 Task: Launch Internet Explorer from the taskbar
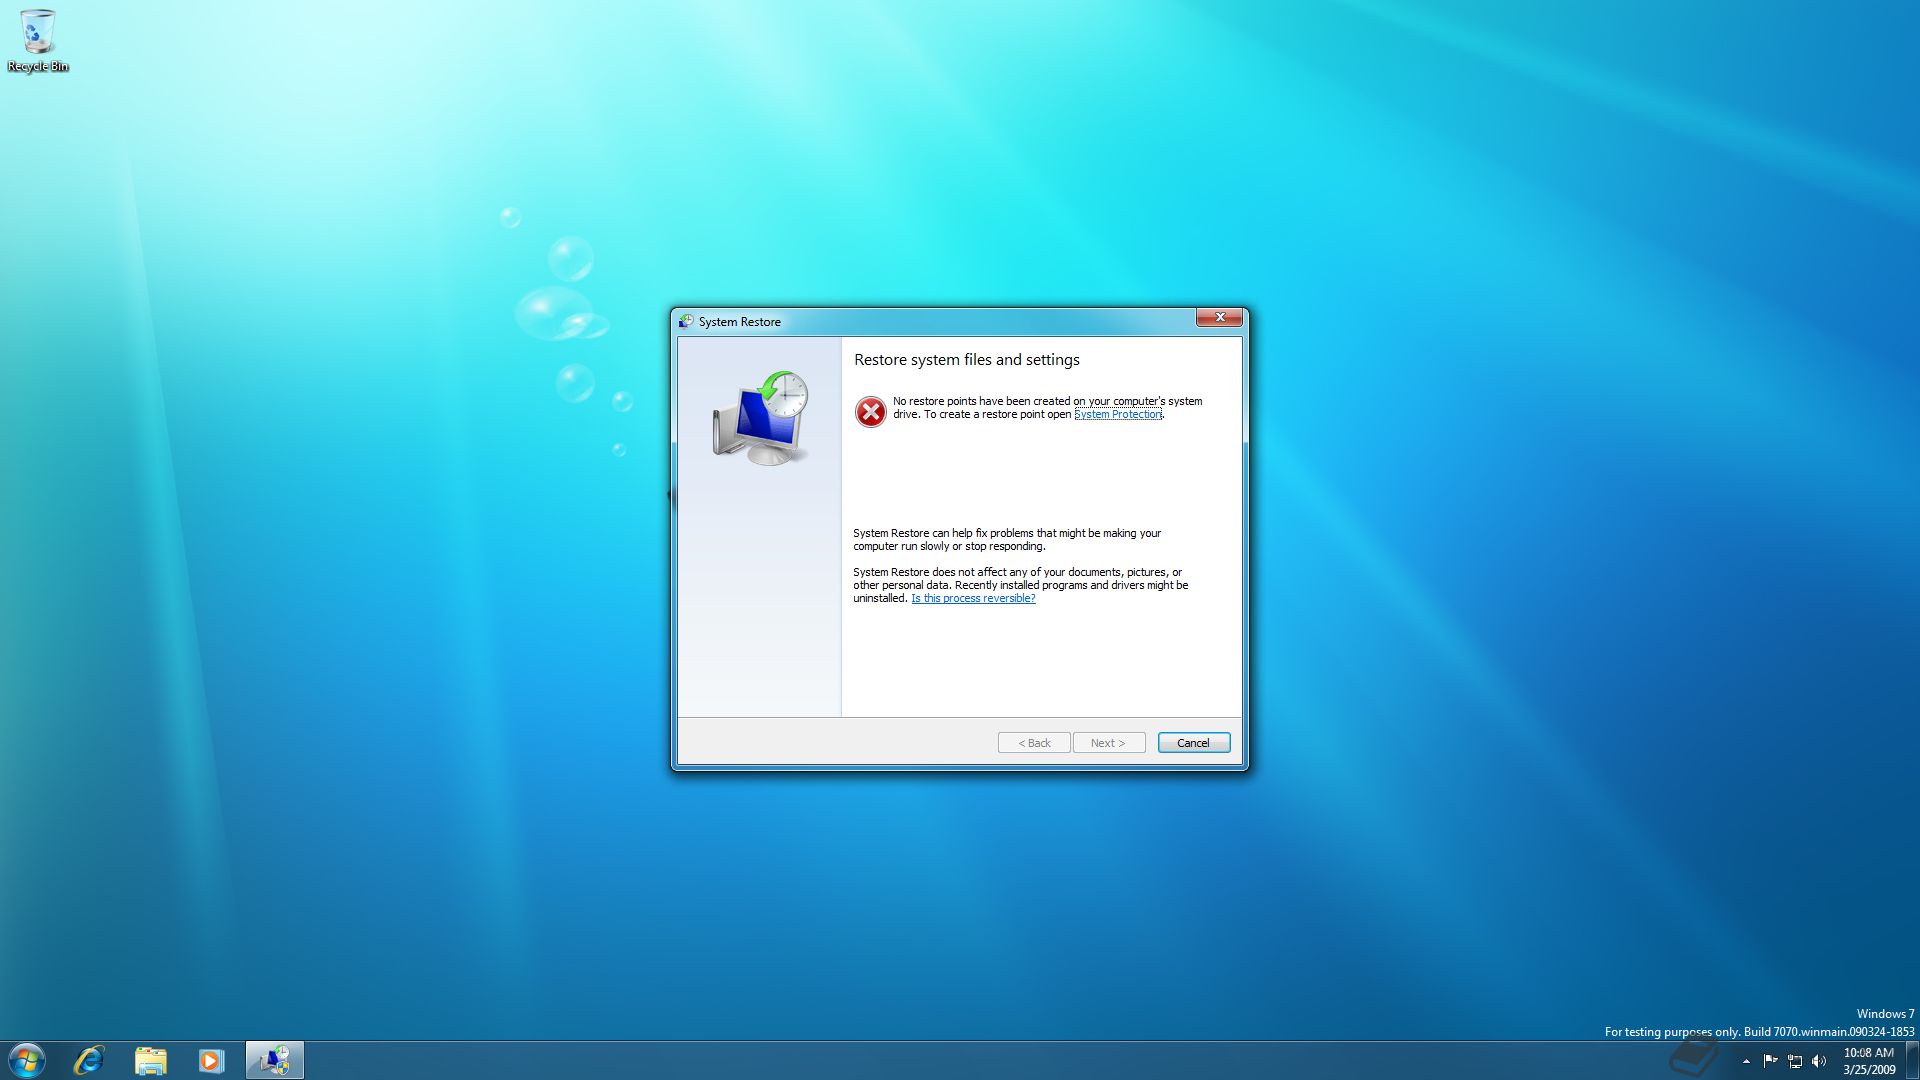(89, 1060)
